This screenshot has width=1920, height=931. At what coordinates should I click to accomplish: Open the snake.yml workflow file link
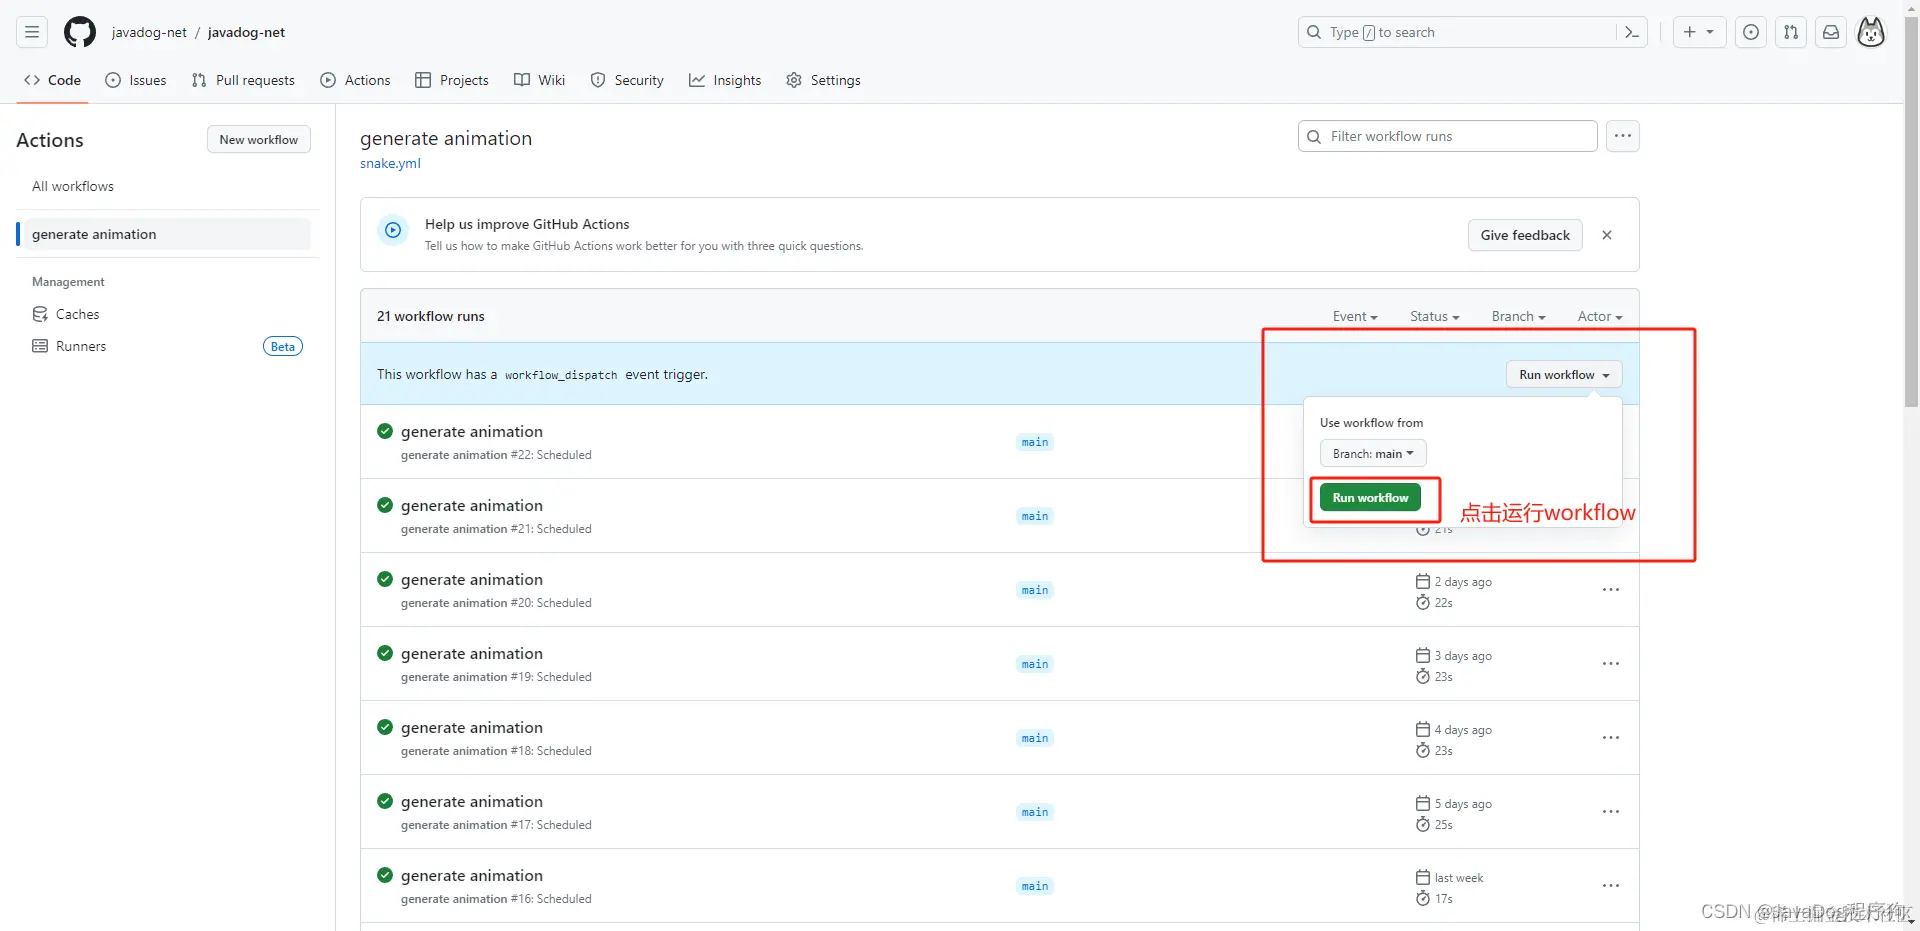click(x=390, y=163)
